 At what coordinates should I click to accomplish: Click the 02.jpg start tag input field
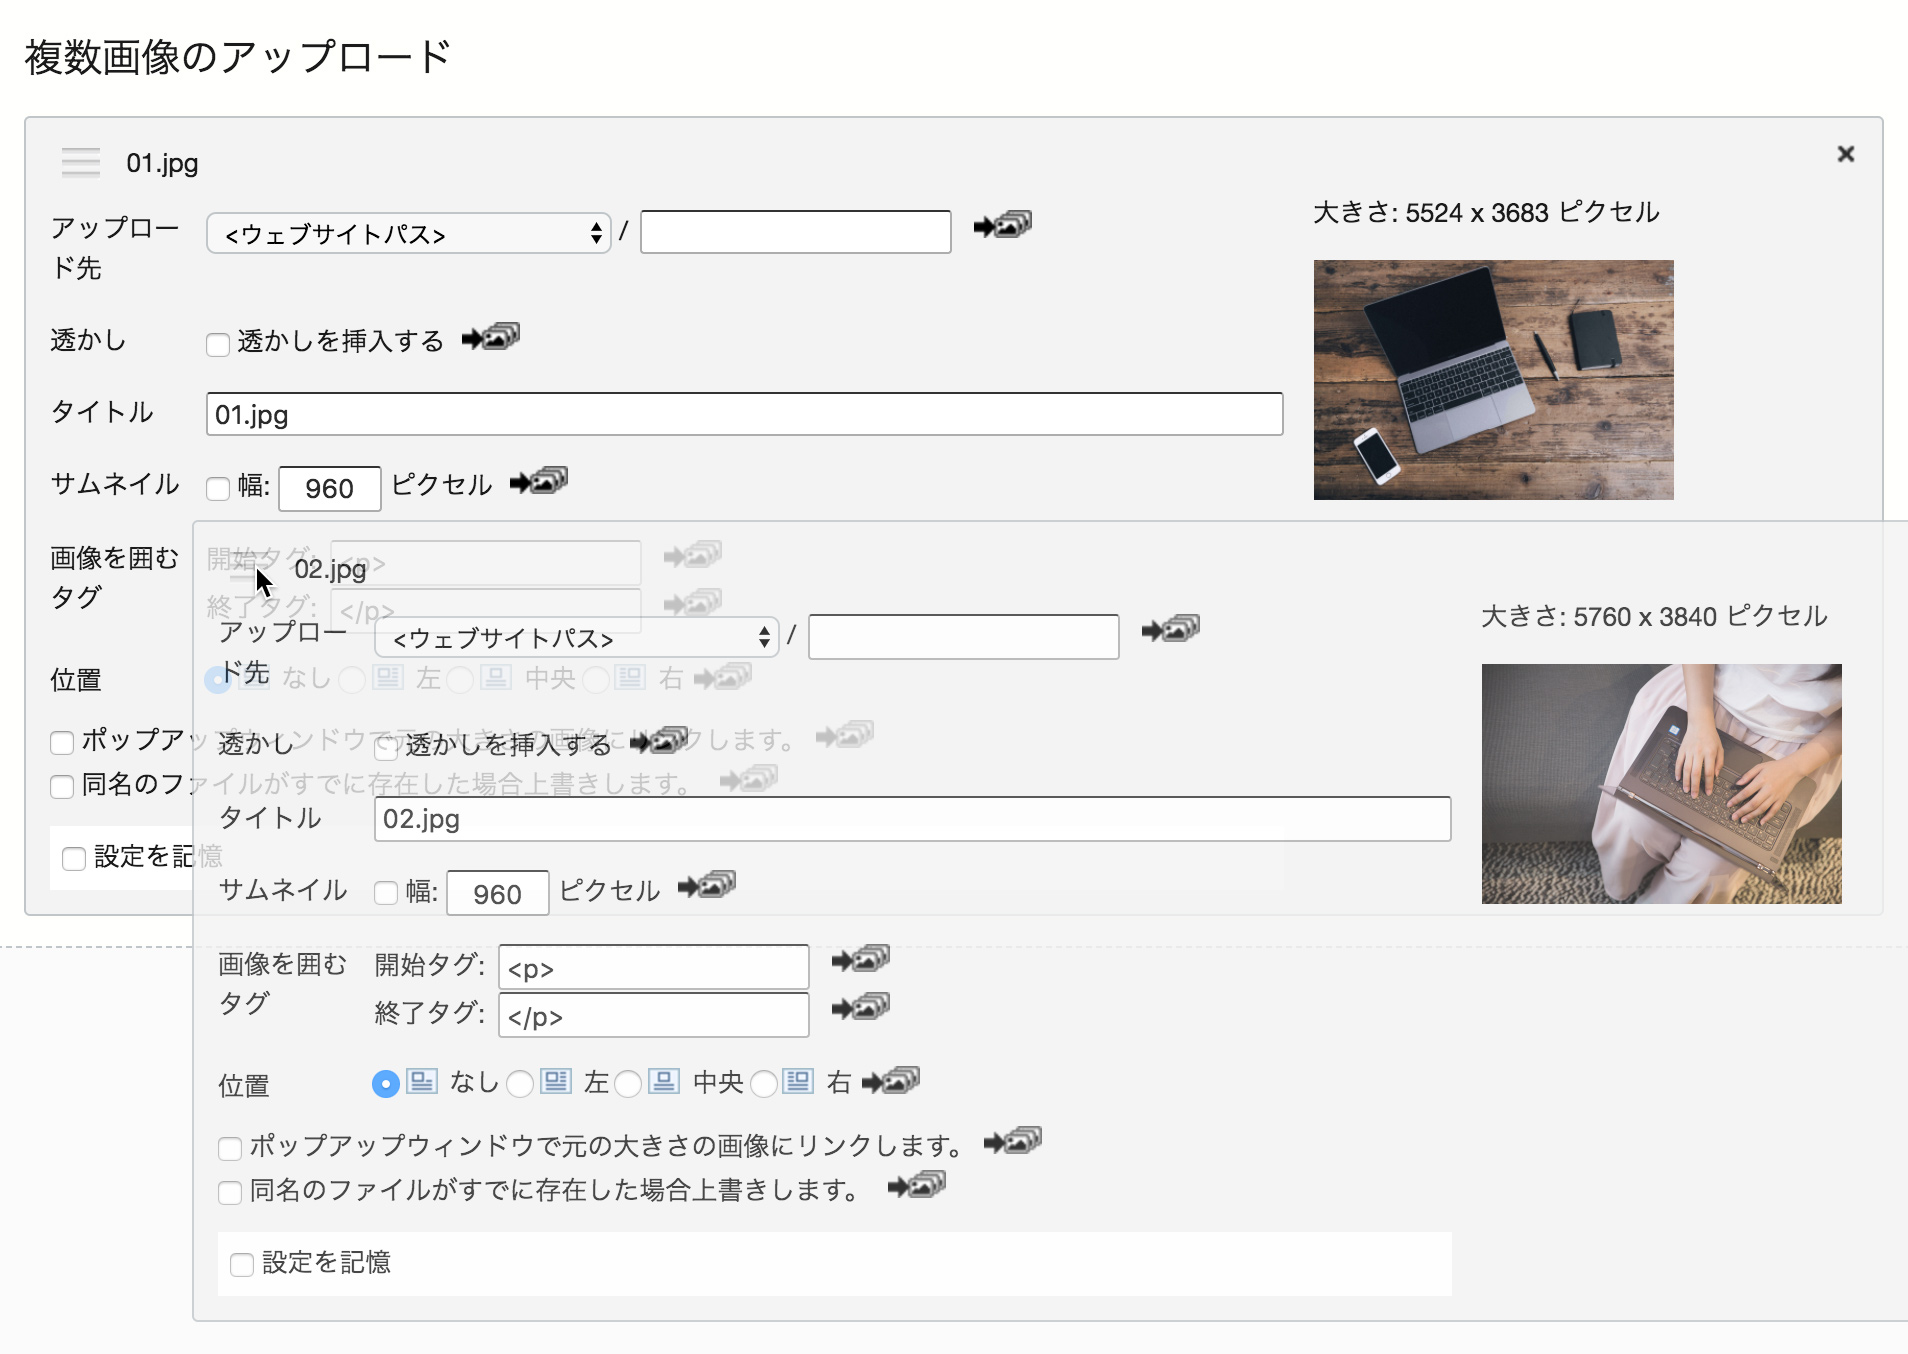click(x=653, y=968)
